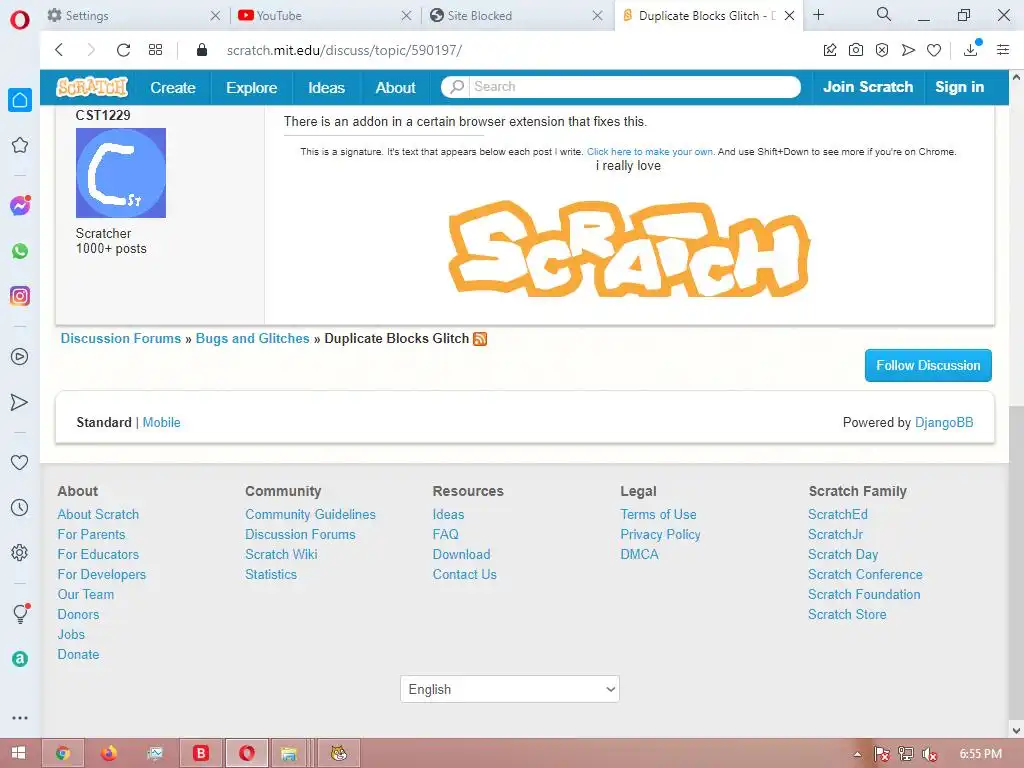The width and height of the screenshot is (1024, 768).
Task: Click the padlock site info icon
Action: pyautogui.click(x=202, y=50)
